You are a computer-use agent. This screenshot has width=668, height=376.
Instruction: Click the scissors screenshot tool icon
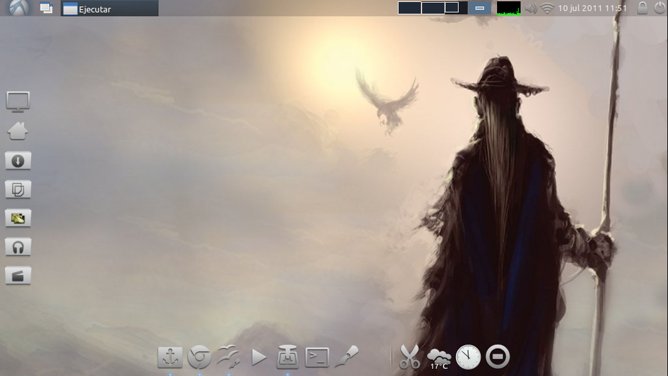pyautogui.click(x=409, y=357)
